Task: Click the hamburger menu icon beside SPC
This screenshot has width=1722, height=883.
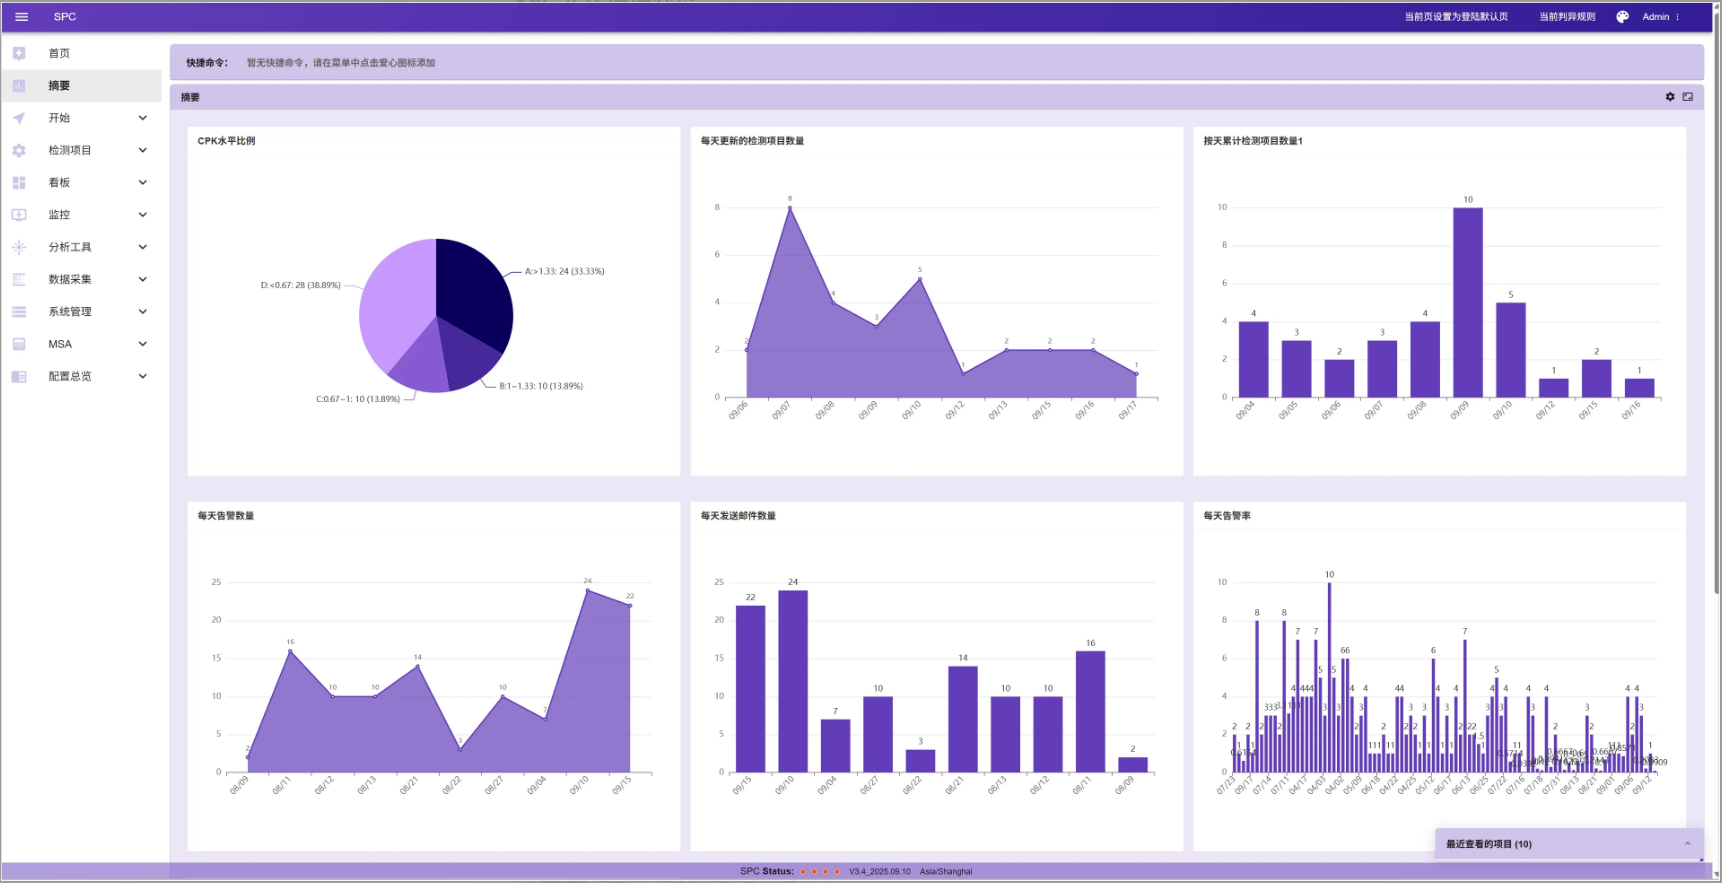Action: 21,17
